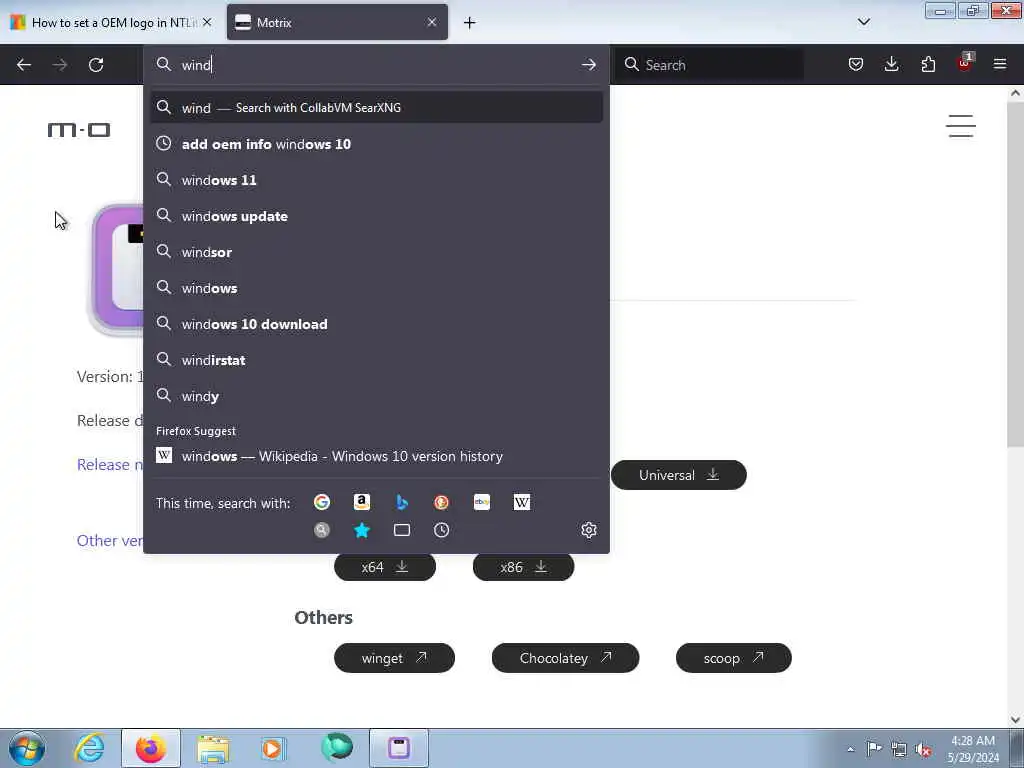This screenshot has width=1024, height=768.
Task: Close the Motrix tab
Action: (x=432, y=22)
